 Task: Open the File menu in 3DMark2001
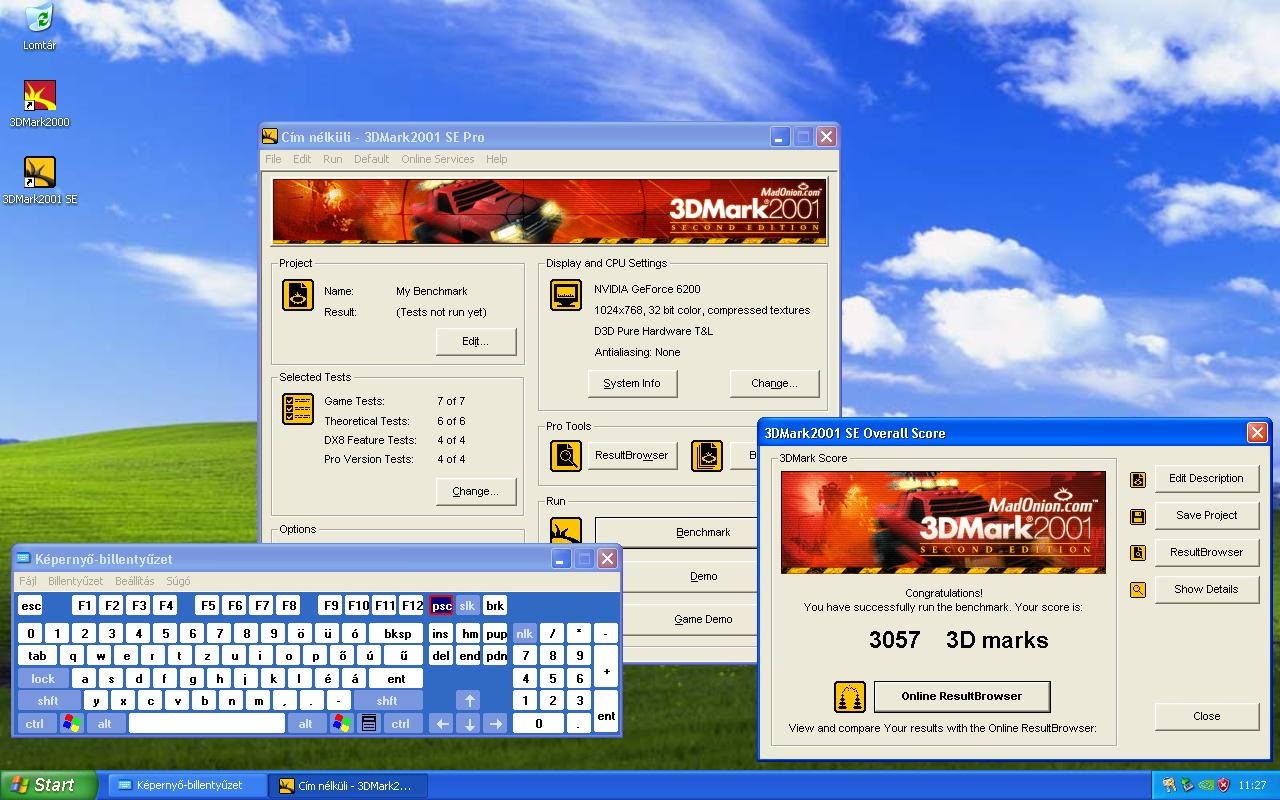click(x=273, y=159)
